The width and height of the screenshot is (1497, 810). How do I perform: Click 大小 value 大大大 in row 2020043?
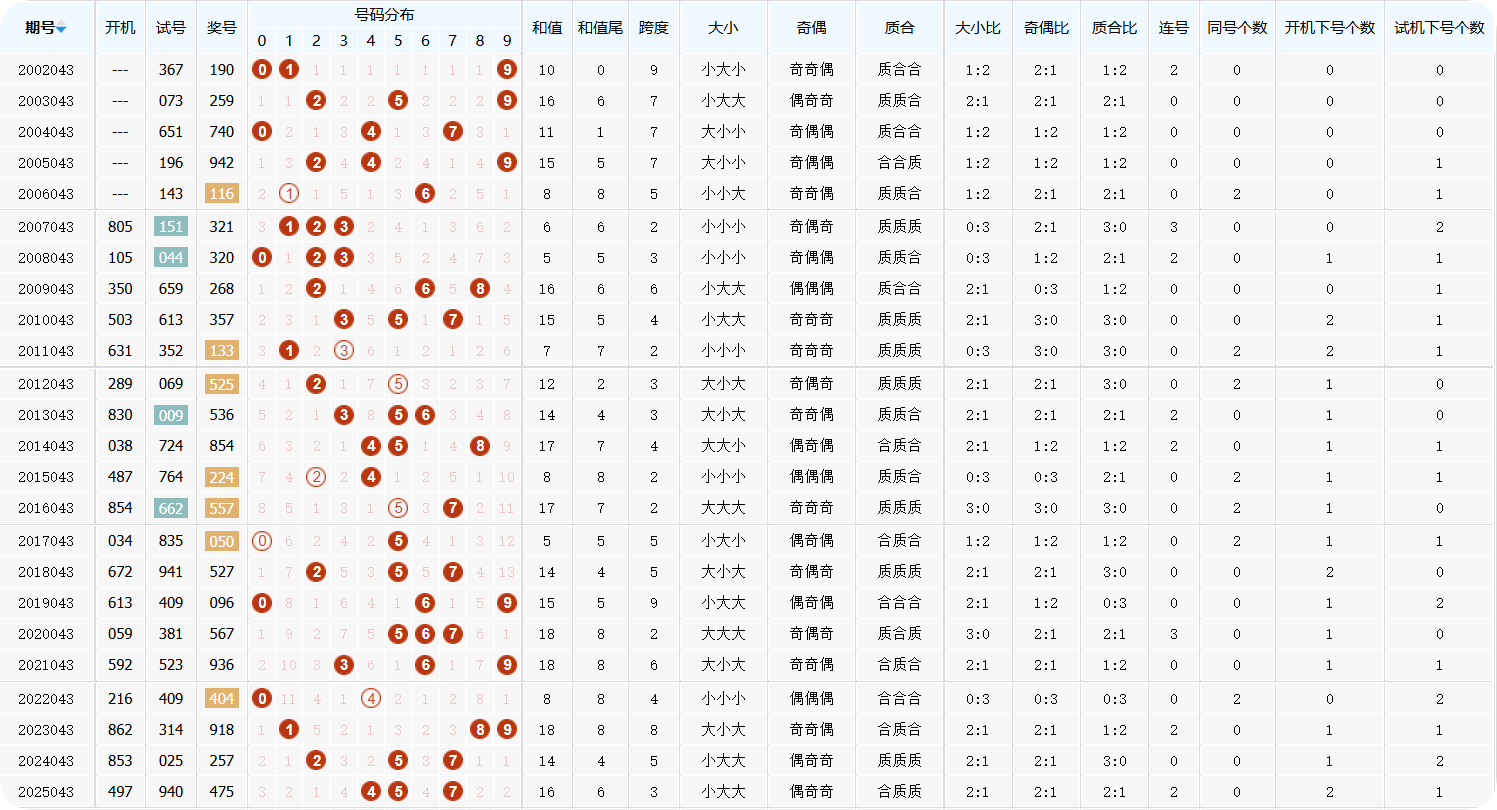click(723, 634)
